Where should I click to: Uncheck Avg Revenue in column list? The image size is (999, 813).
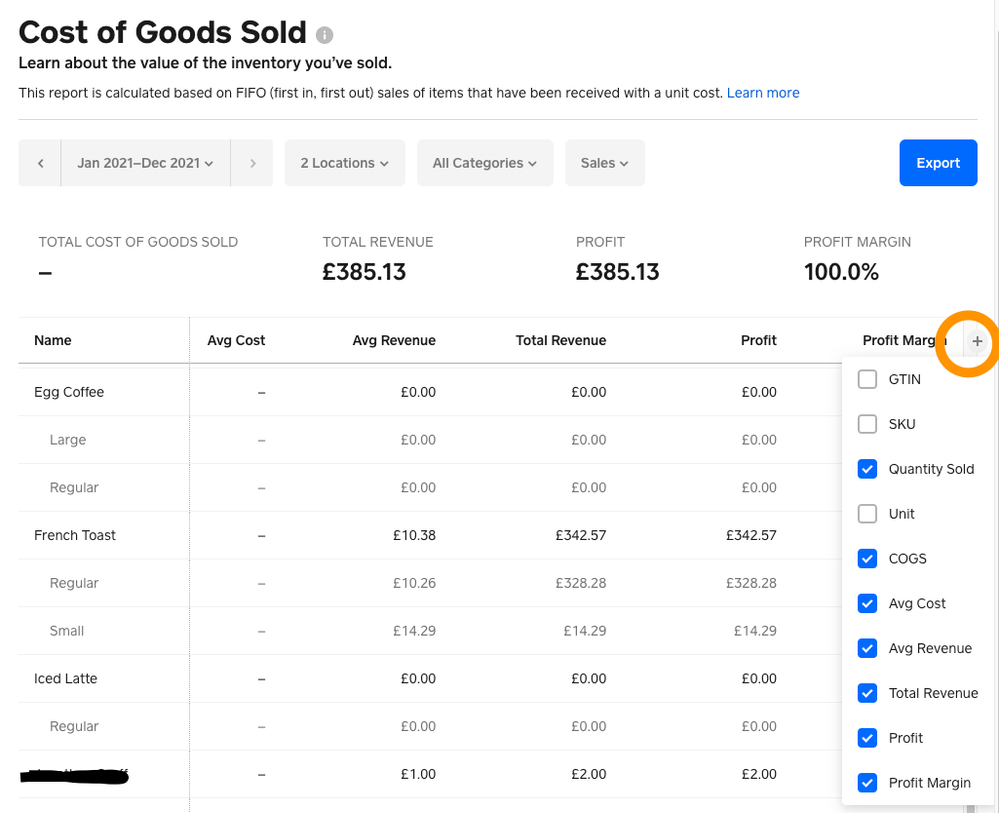coord(867,648)
